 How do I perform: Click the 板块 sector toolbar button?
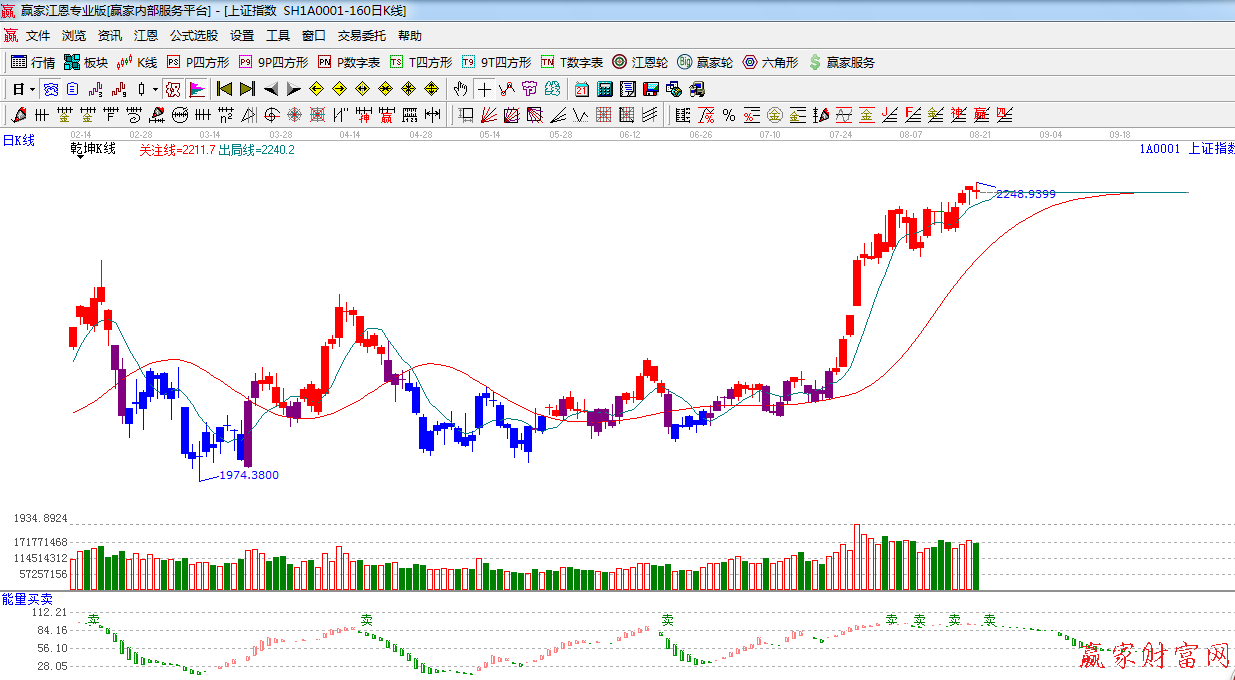pyautogui.click(x=85, y=62)
